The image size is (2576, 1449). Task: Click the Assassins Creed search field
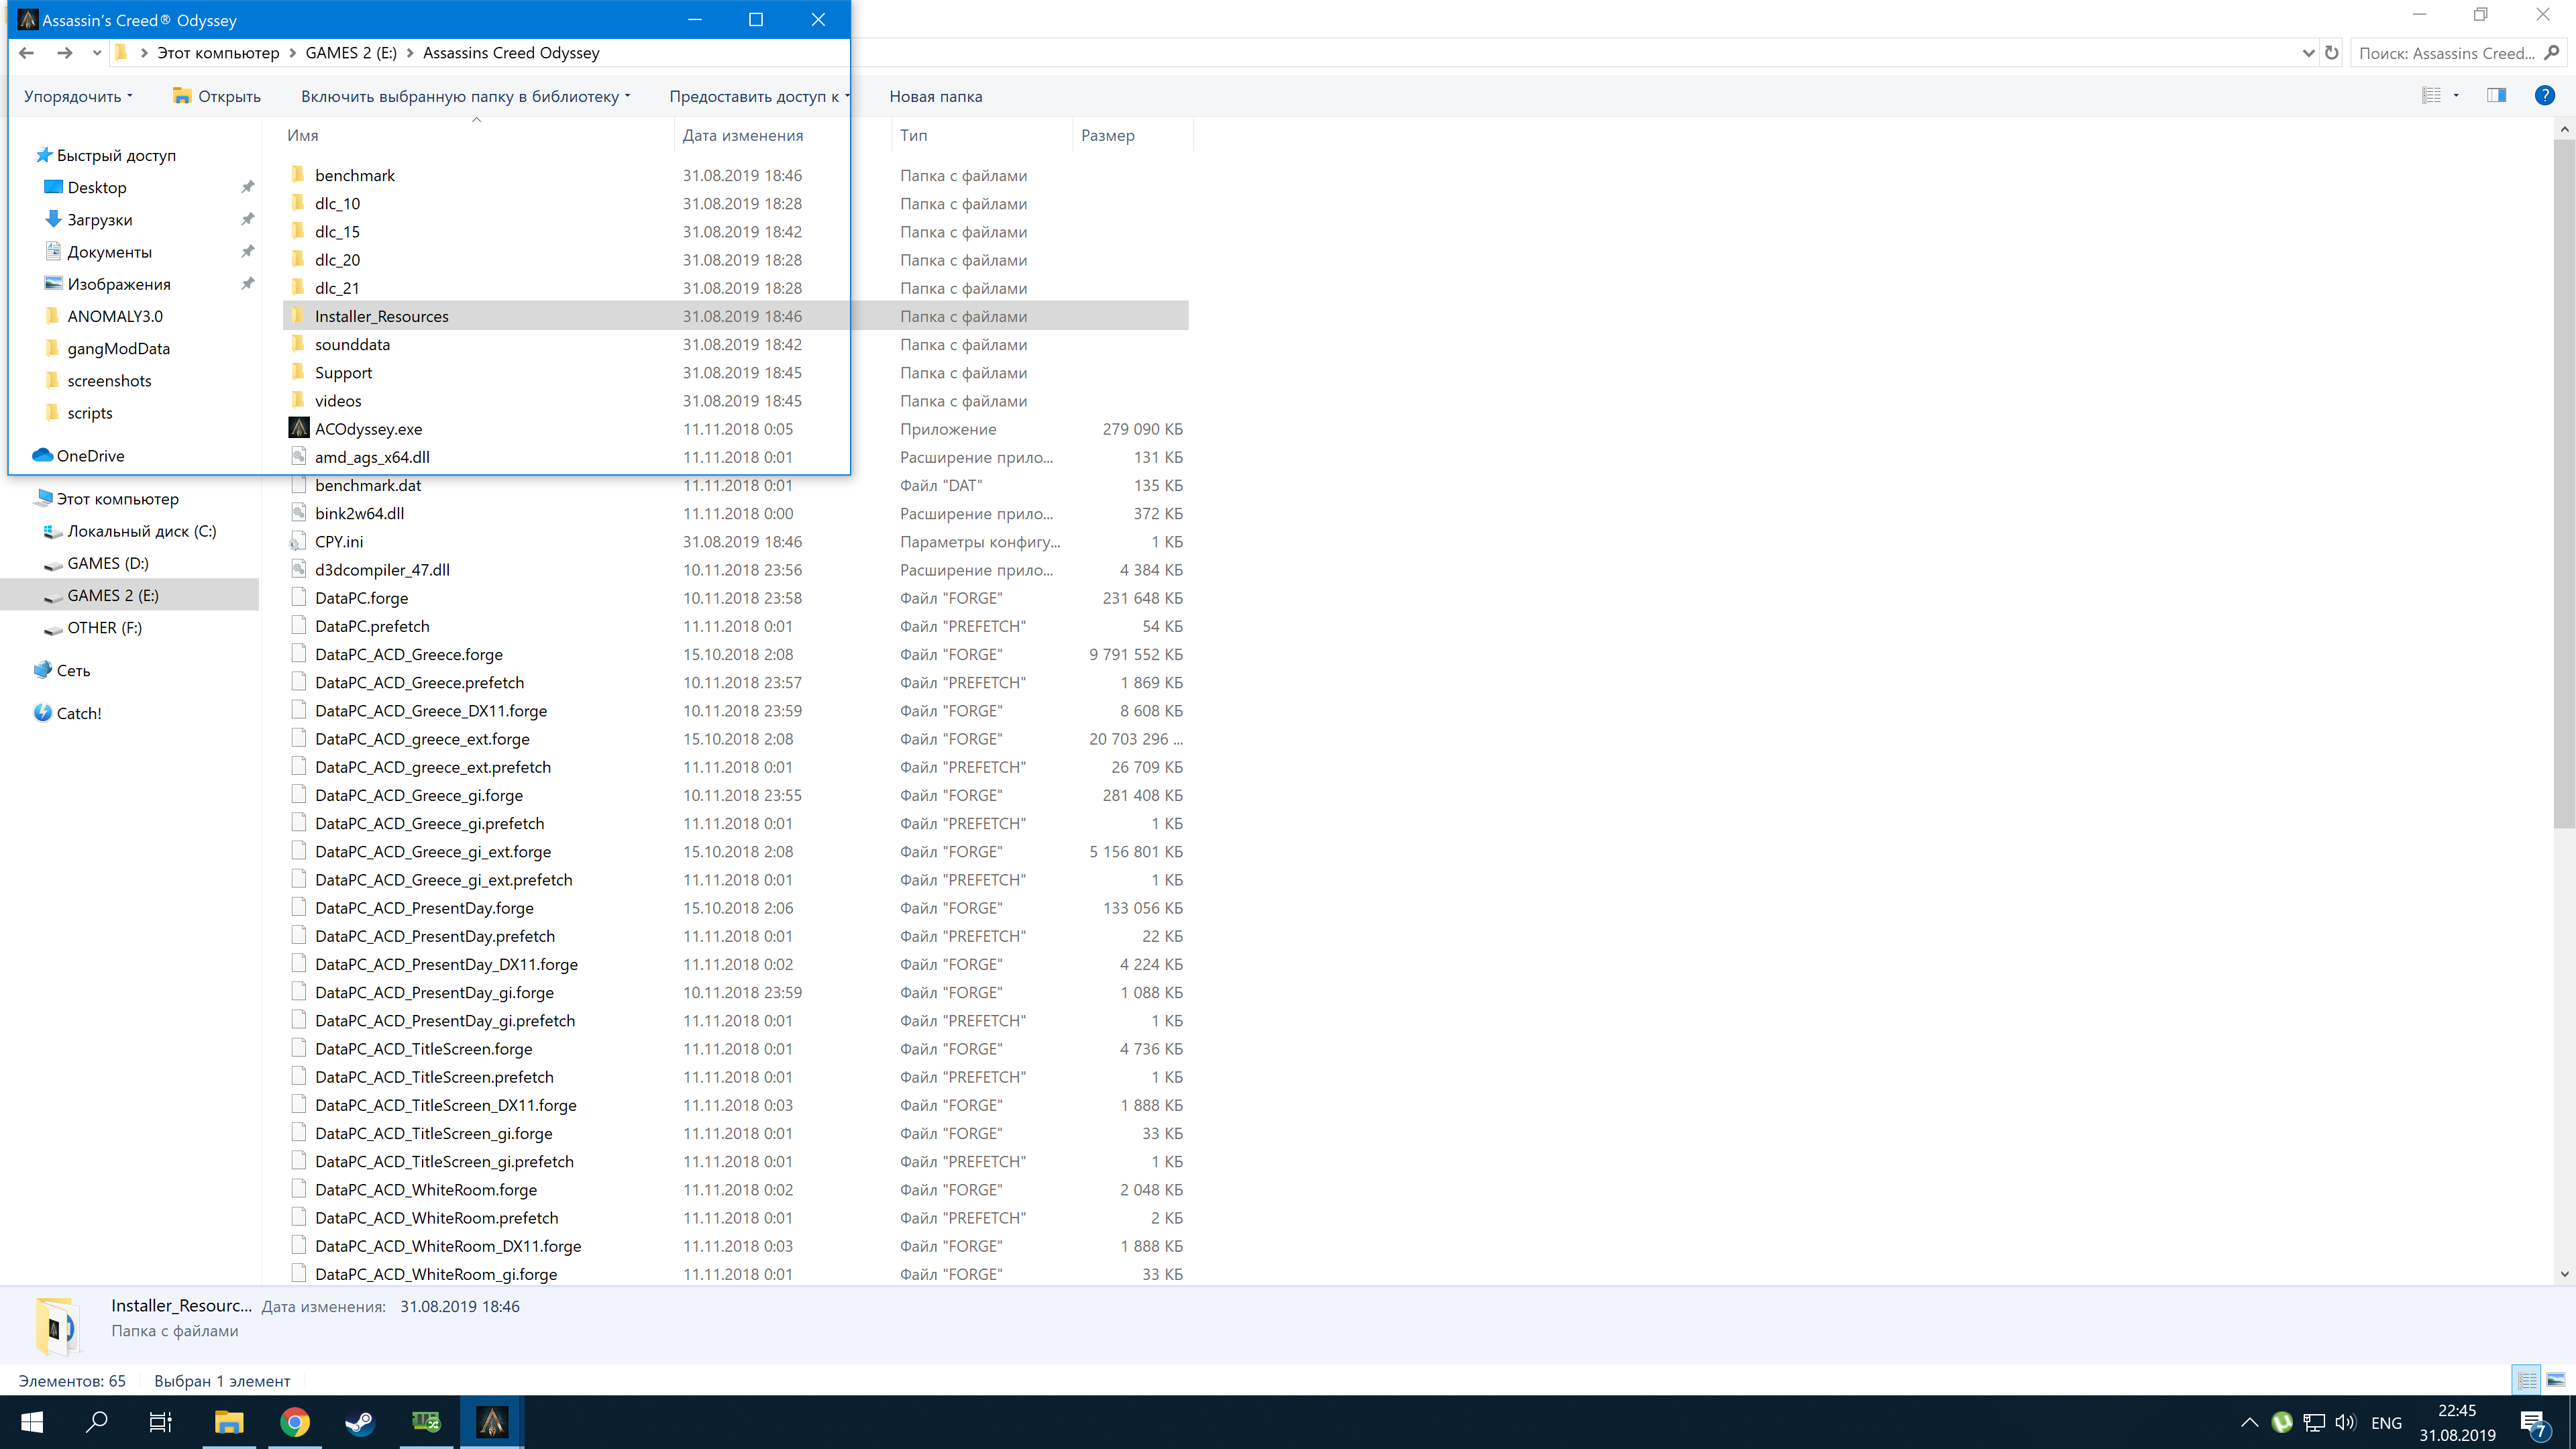click(2445, 53)
